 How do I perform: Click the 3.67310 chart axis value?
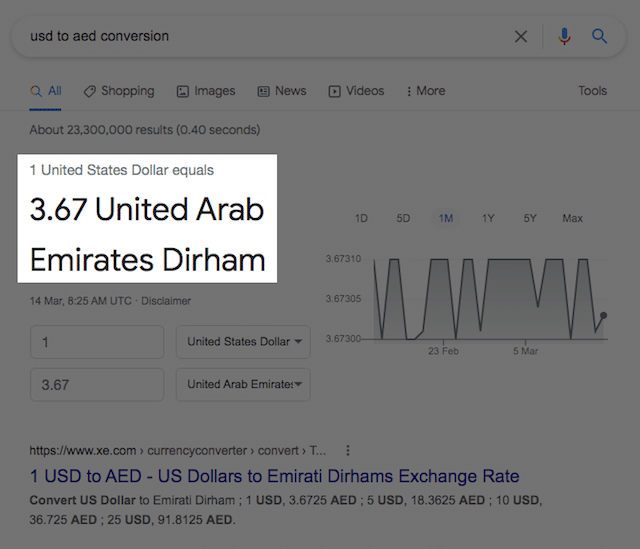click(343, 258)
